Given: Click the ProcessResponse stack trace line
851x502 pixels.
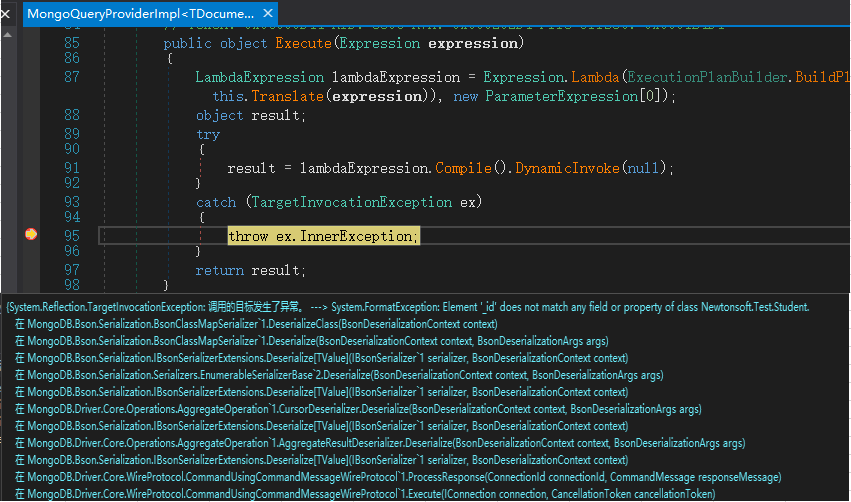Looking at the screenshot, I should (398, 477).
